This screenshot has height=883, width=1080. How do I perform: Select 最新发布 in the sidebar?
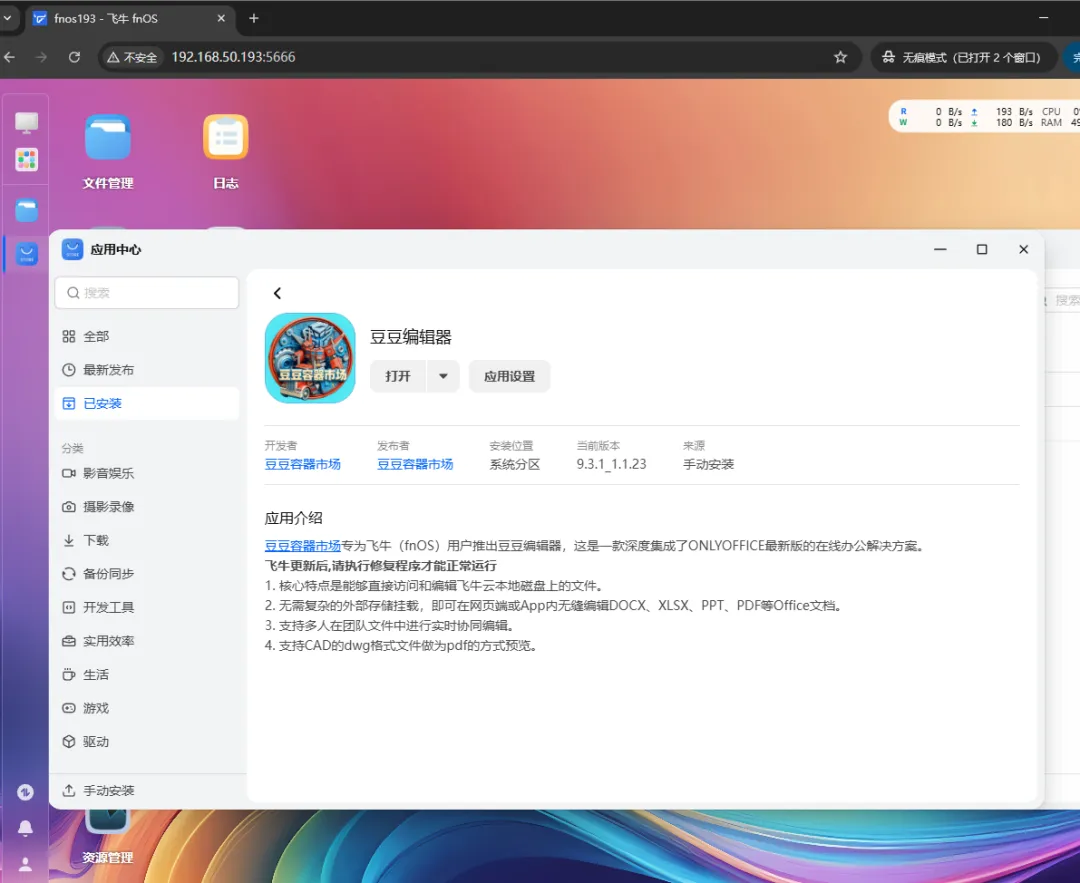[147, 370]
